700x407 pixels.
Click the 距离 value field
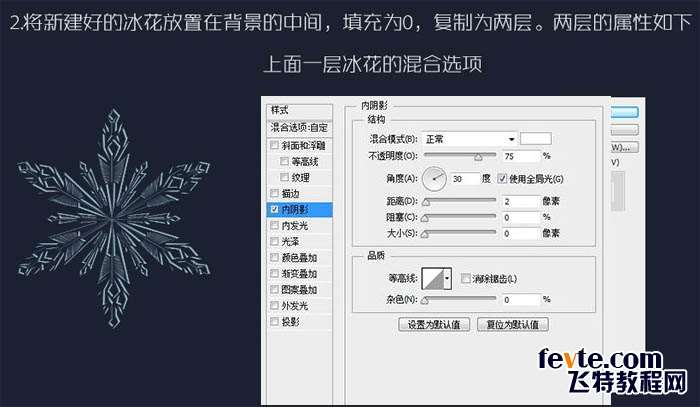[521, 201]
